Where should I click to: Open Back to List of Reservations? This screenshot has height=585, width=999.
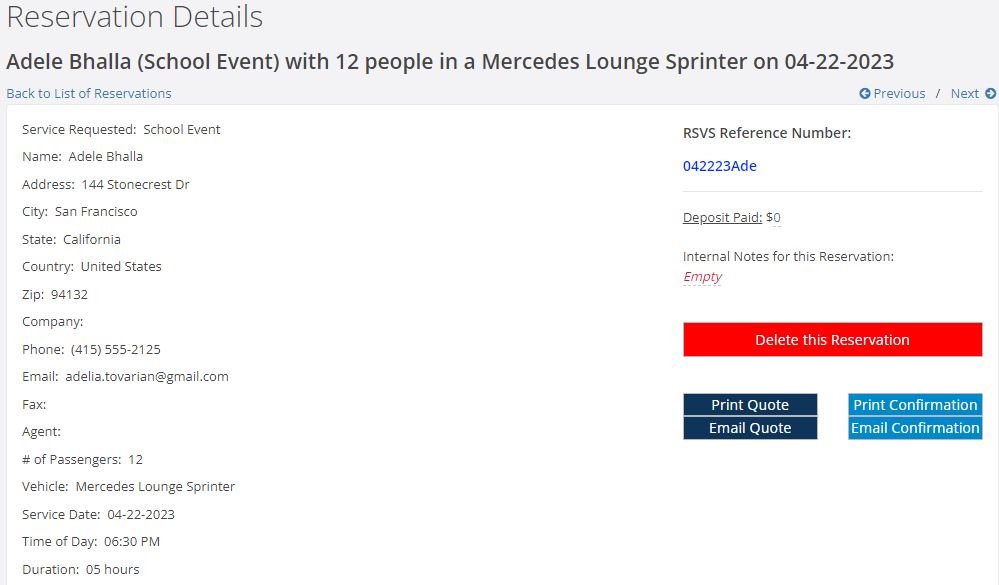(x=89, y=94)
